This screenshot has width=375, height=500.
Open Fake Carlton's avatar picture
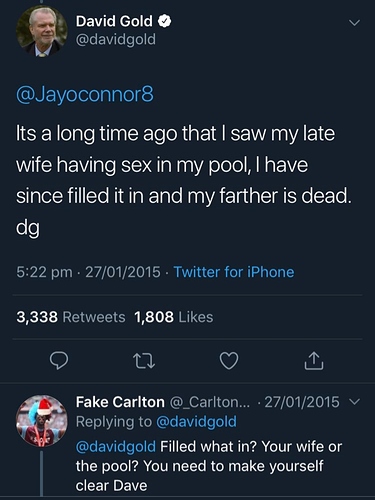[x=42, y=421]
